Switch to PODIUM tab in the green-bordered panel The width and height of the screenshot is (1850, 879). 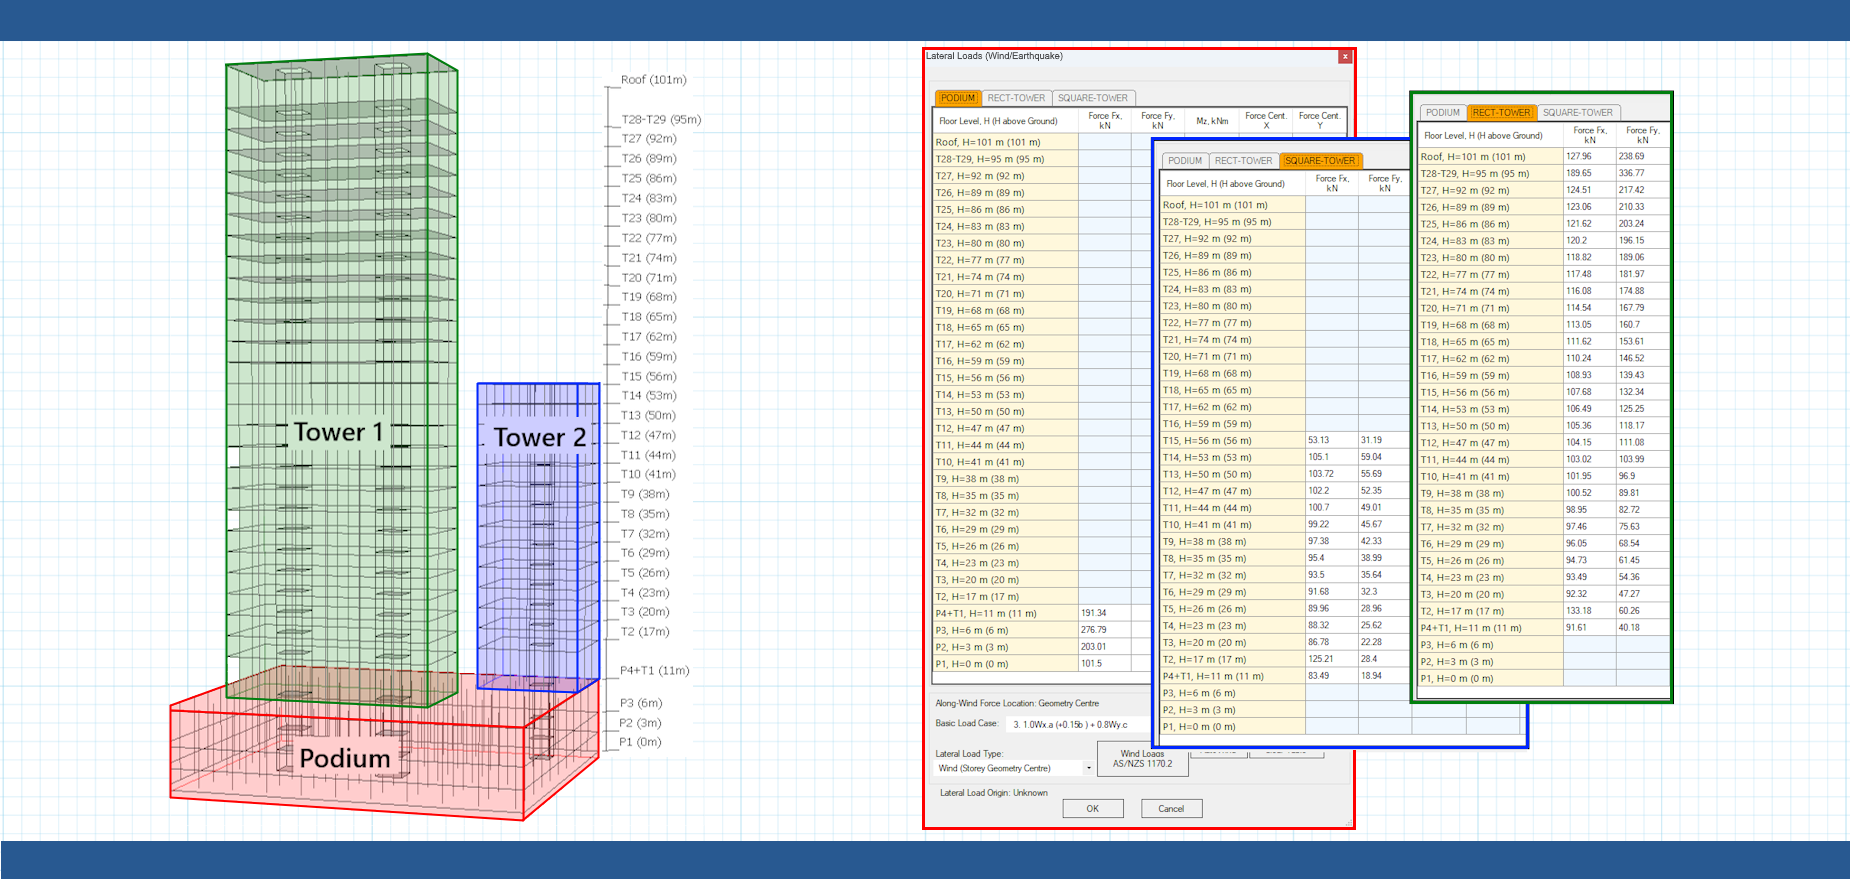pyautogui.click(x=1443, y=113)
